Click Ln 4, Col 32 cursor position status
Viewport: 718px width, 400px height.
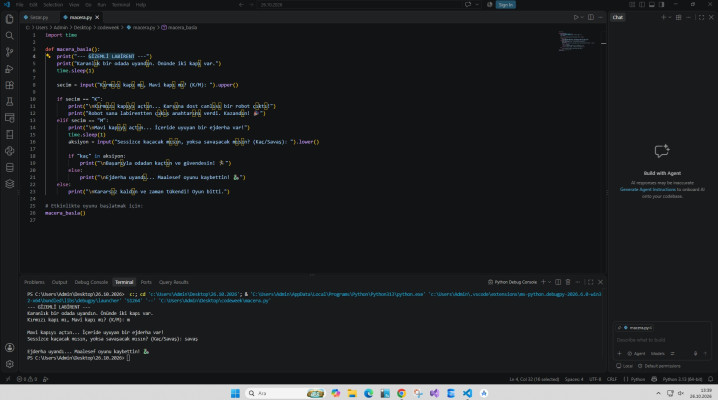coord(534,379)
